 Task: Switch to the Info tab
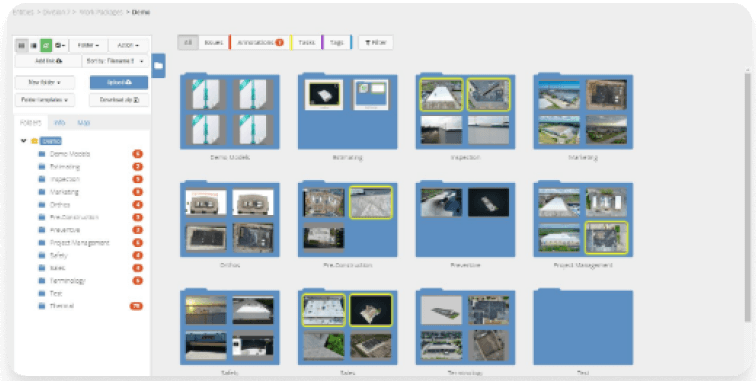(60, 122)
